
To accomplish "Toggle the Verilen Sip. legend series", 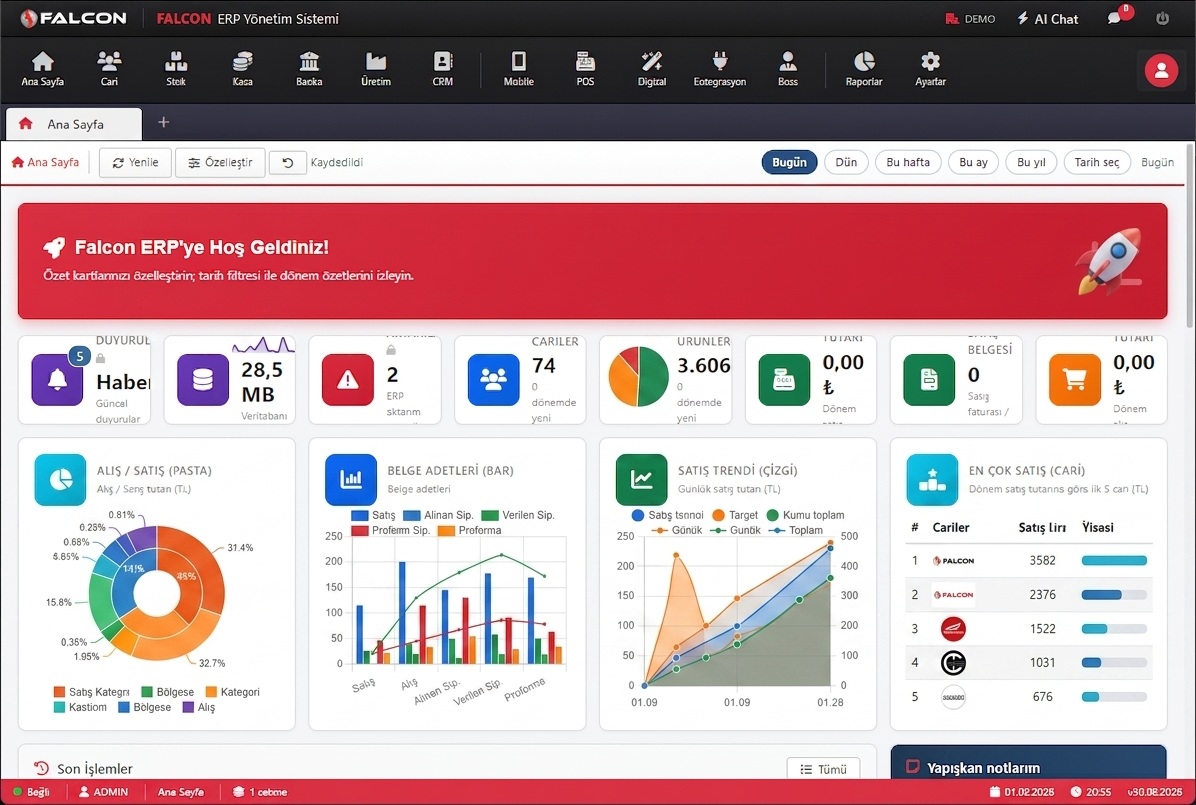I will click(x=518, y=515).
